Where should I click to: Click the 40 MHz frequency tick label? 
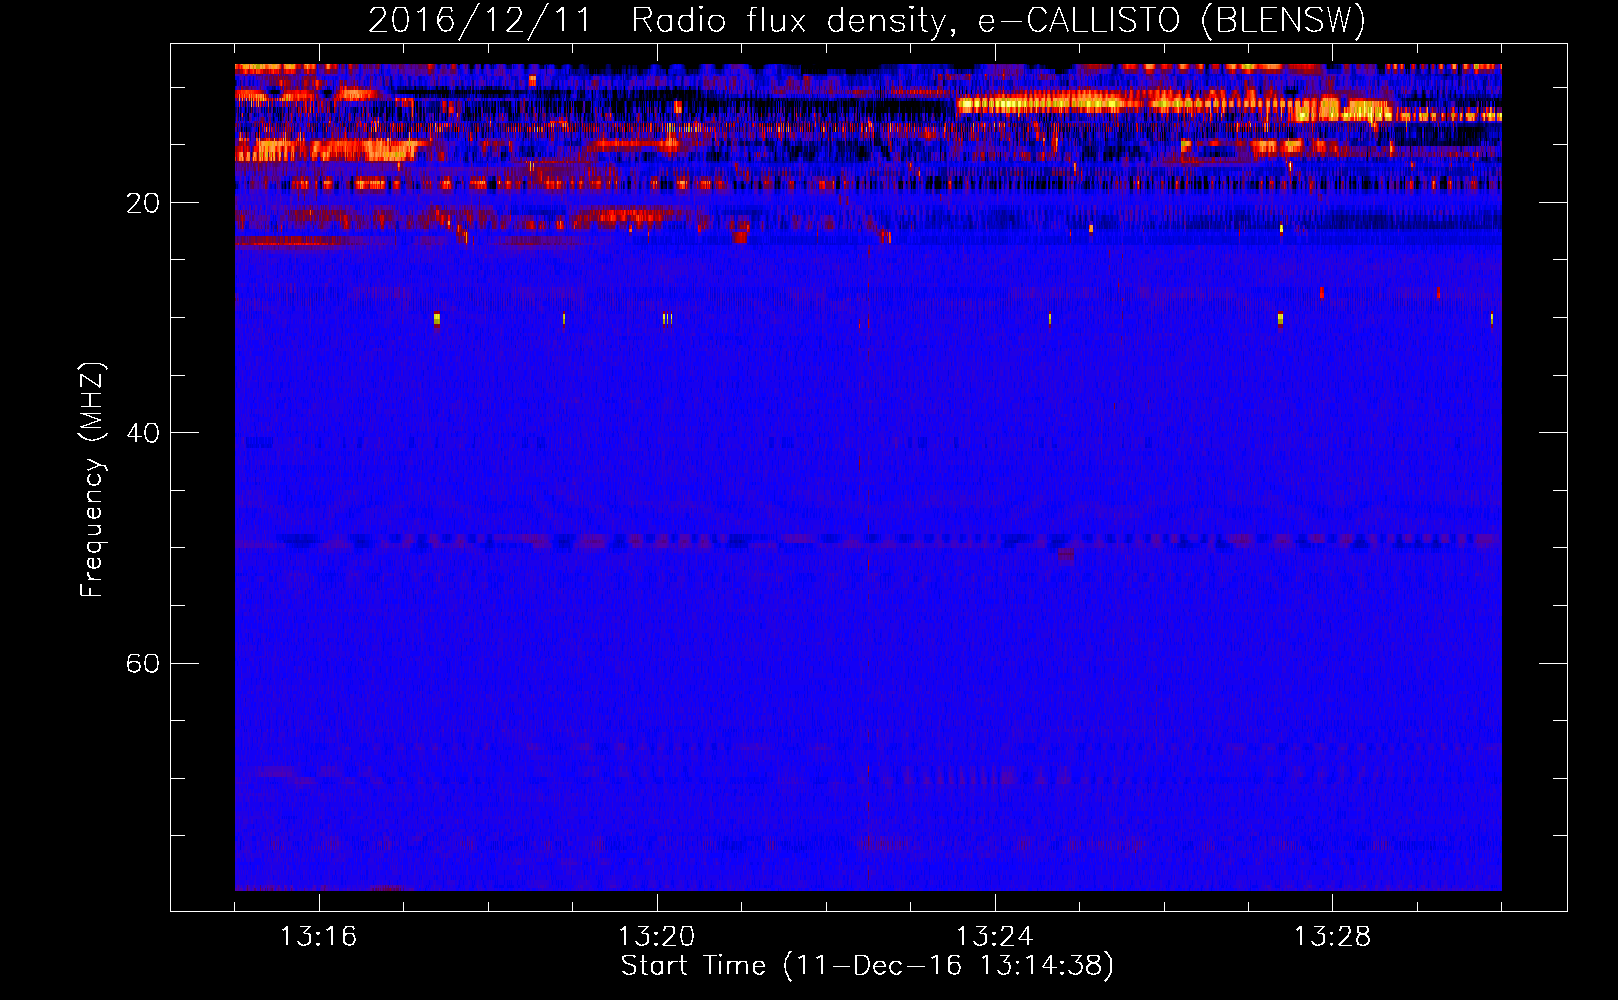coord(143,433)
